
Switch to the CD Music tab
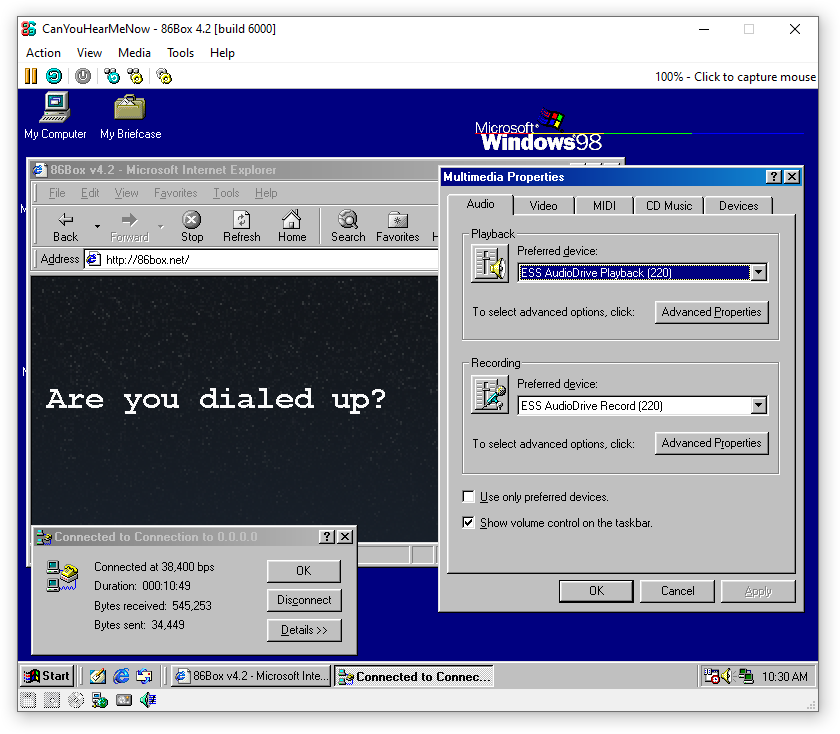(669, 206)
